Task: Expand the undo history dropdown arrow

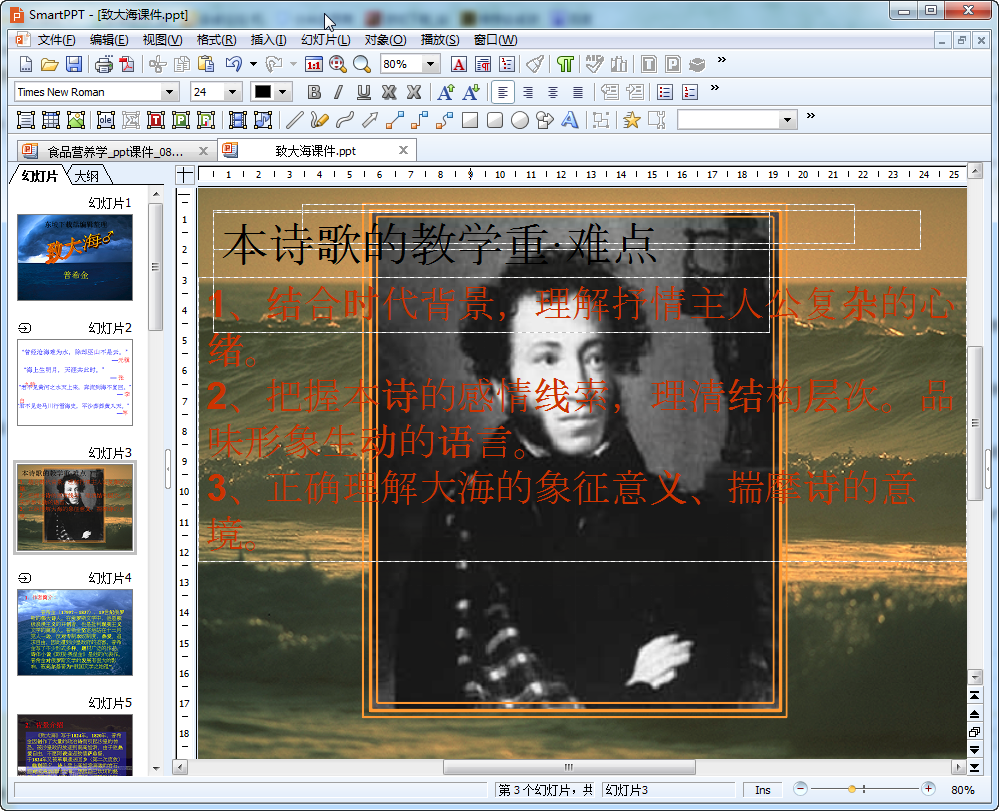Action: [253, 64]
